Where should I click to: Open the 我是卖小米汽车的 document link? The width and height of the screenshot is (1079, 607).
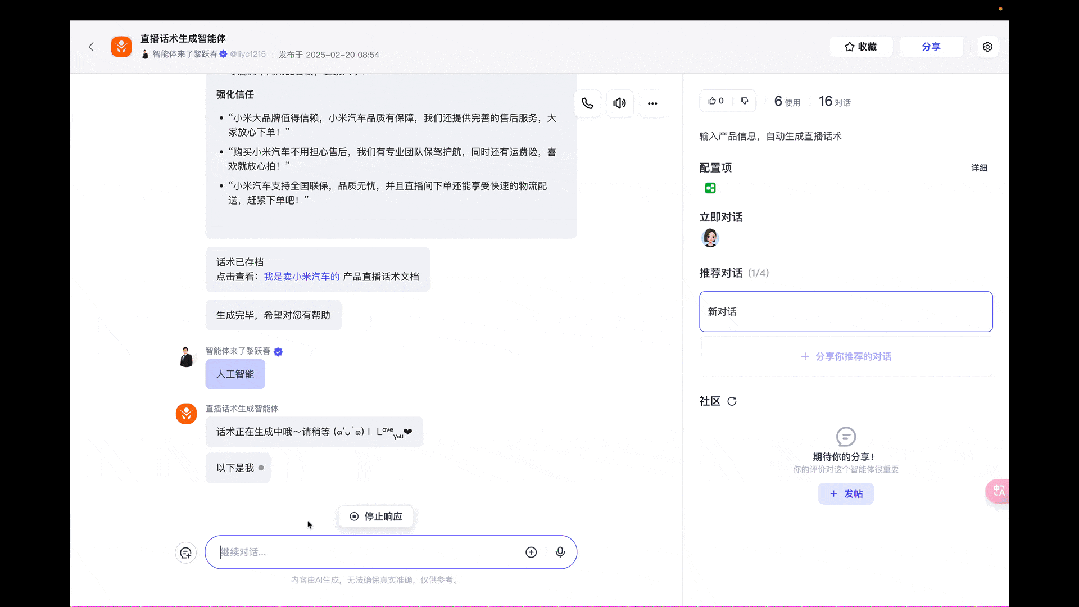pyautogui.click(x=301, y=276)
